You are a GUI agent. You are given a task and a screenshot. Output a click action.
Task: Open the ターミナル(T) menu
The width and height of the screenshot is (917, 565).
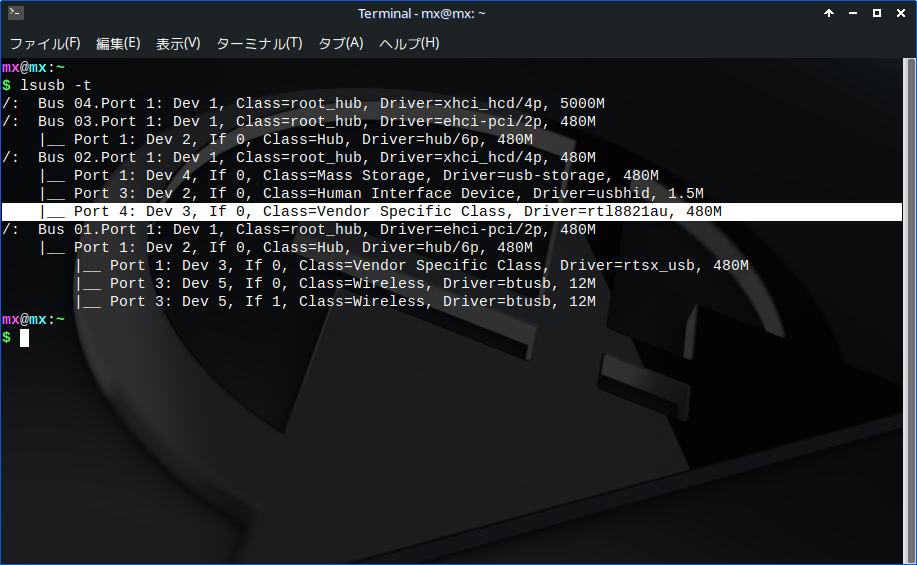click(x=259, y=43)
